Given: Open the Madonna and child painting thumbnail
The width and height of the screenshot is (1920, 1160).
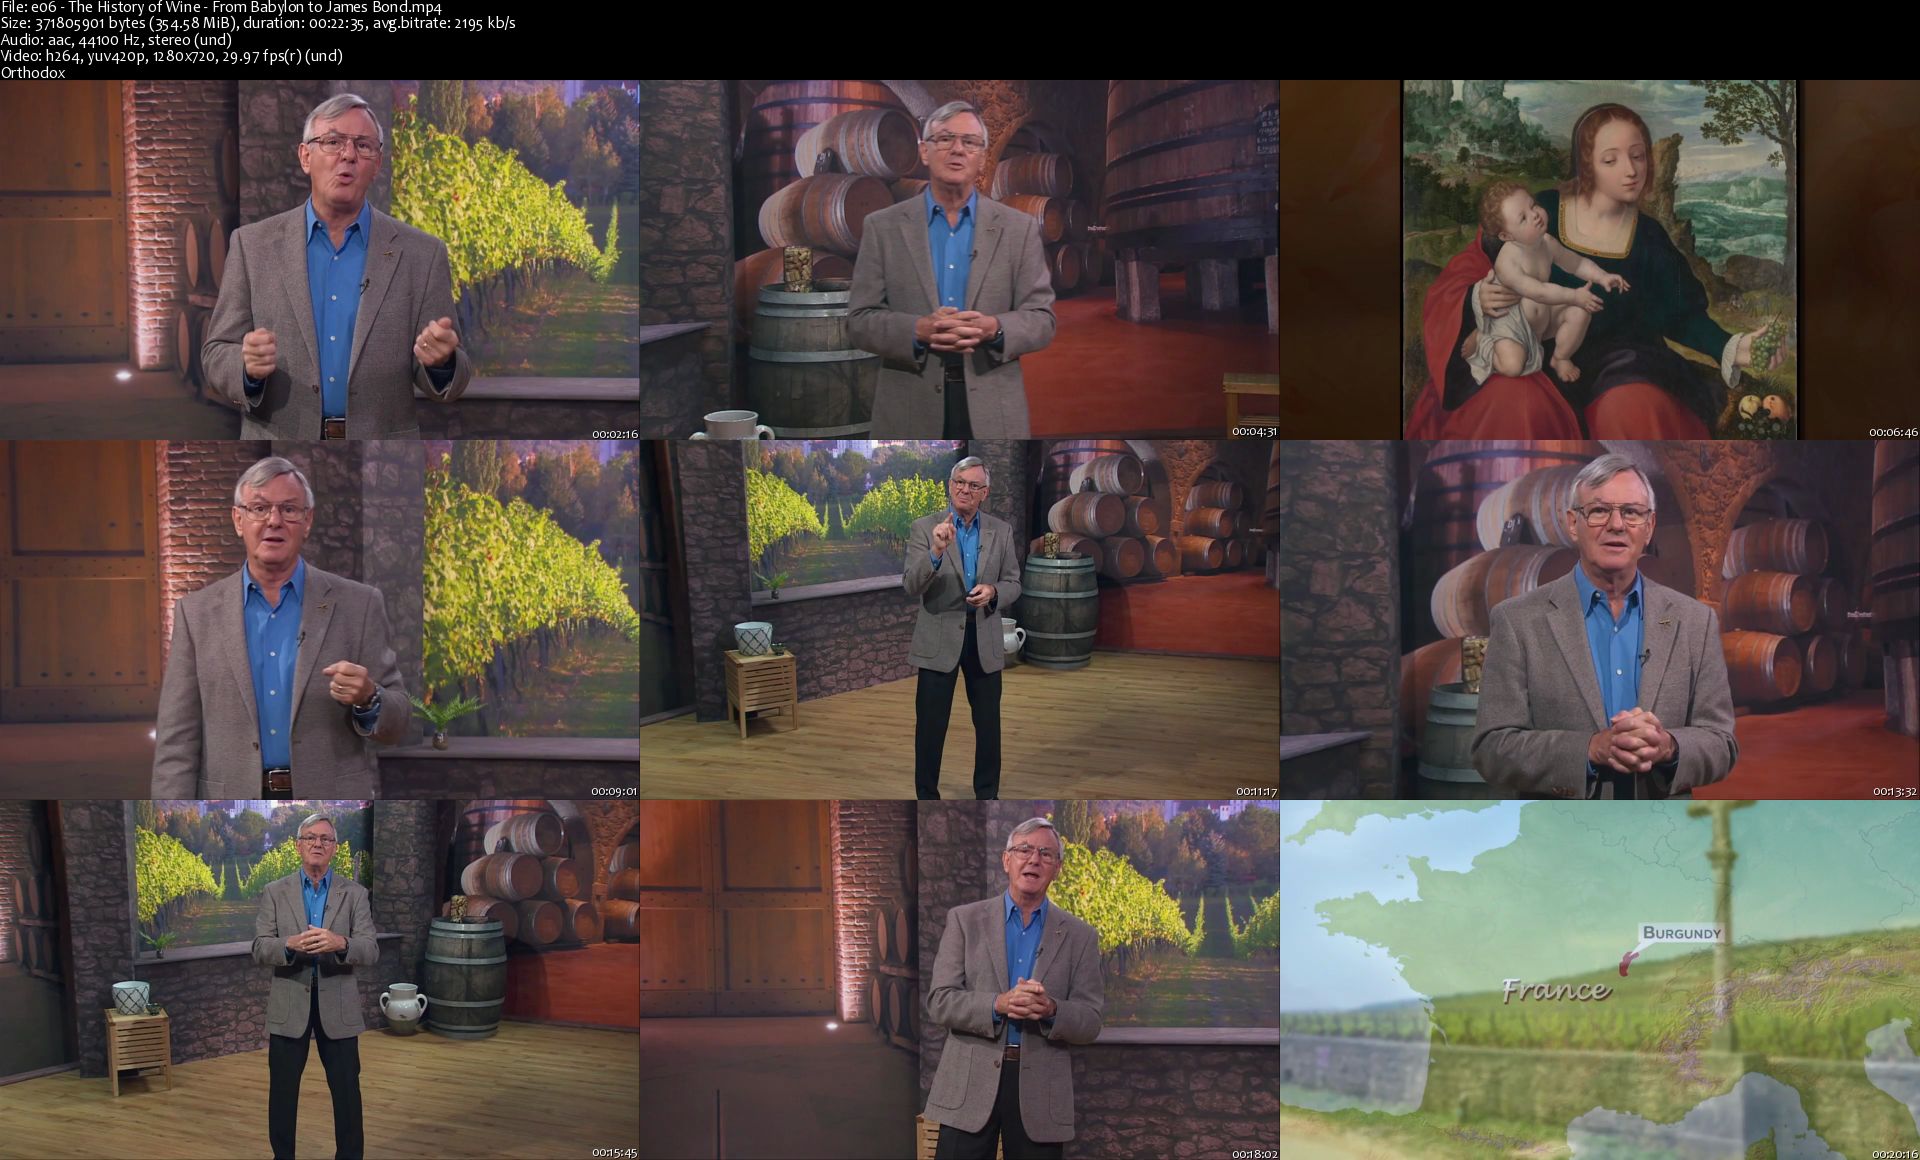Looking at the screenshot, I should tap(1599, 260).
